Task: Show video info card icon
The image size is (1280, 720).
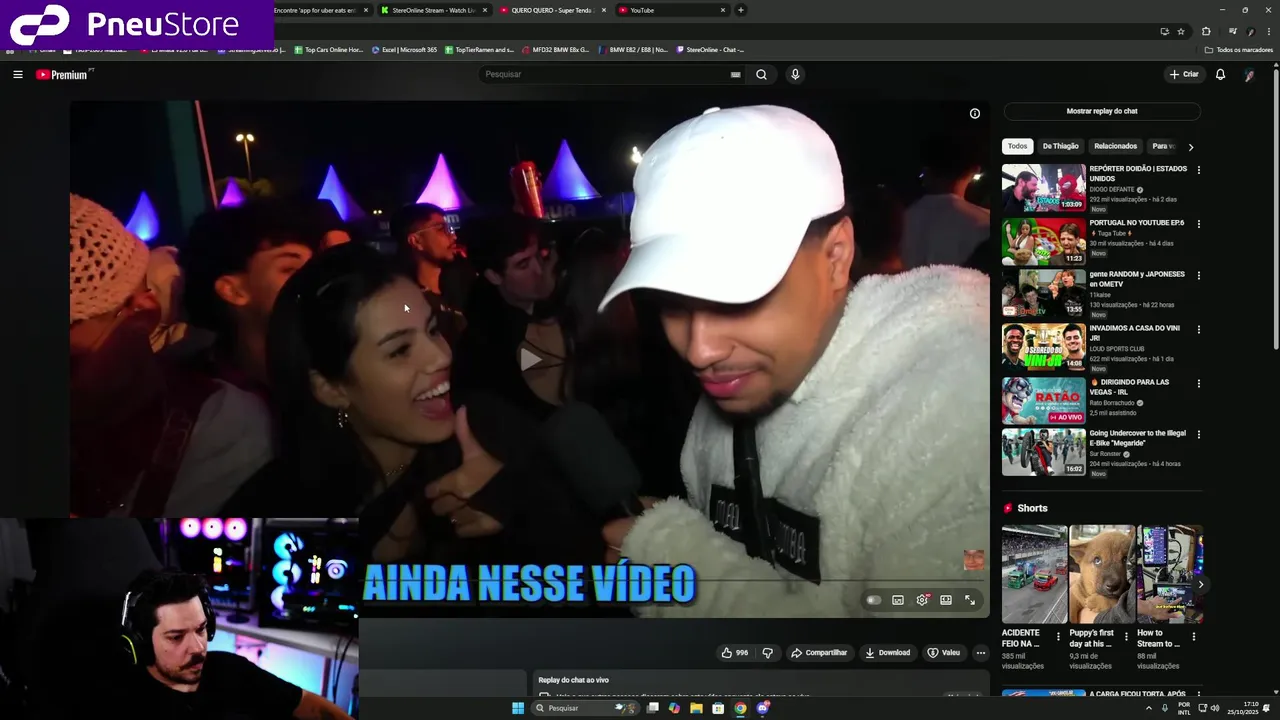Action: coord(975,113)
